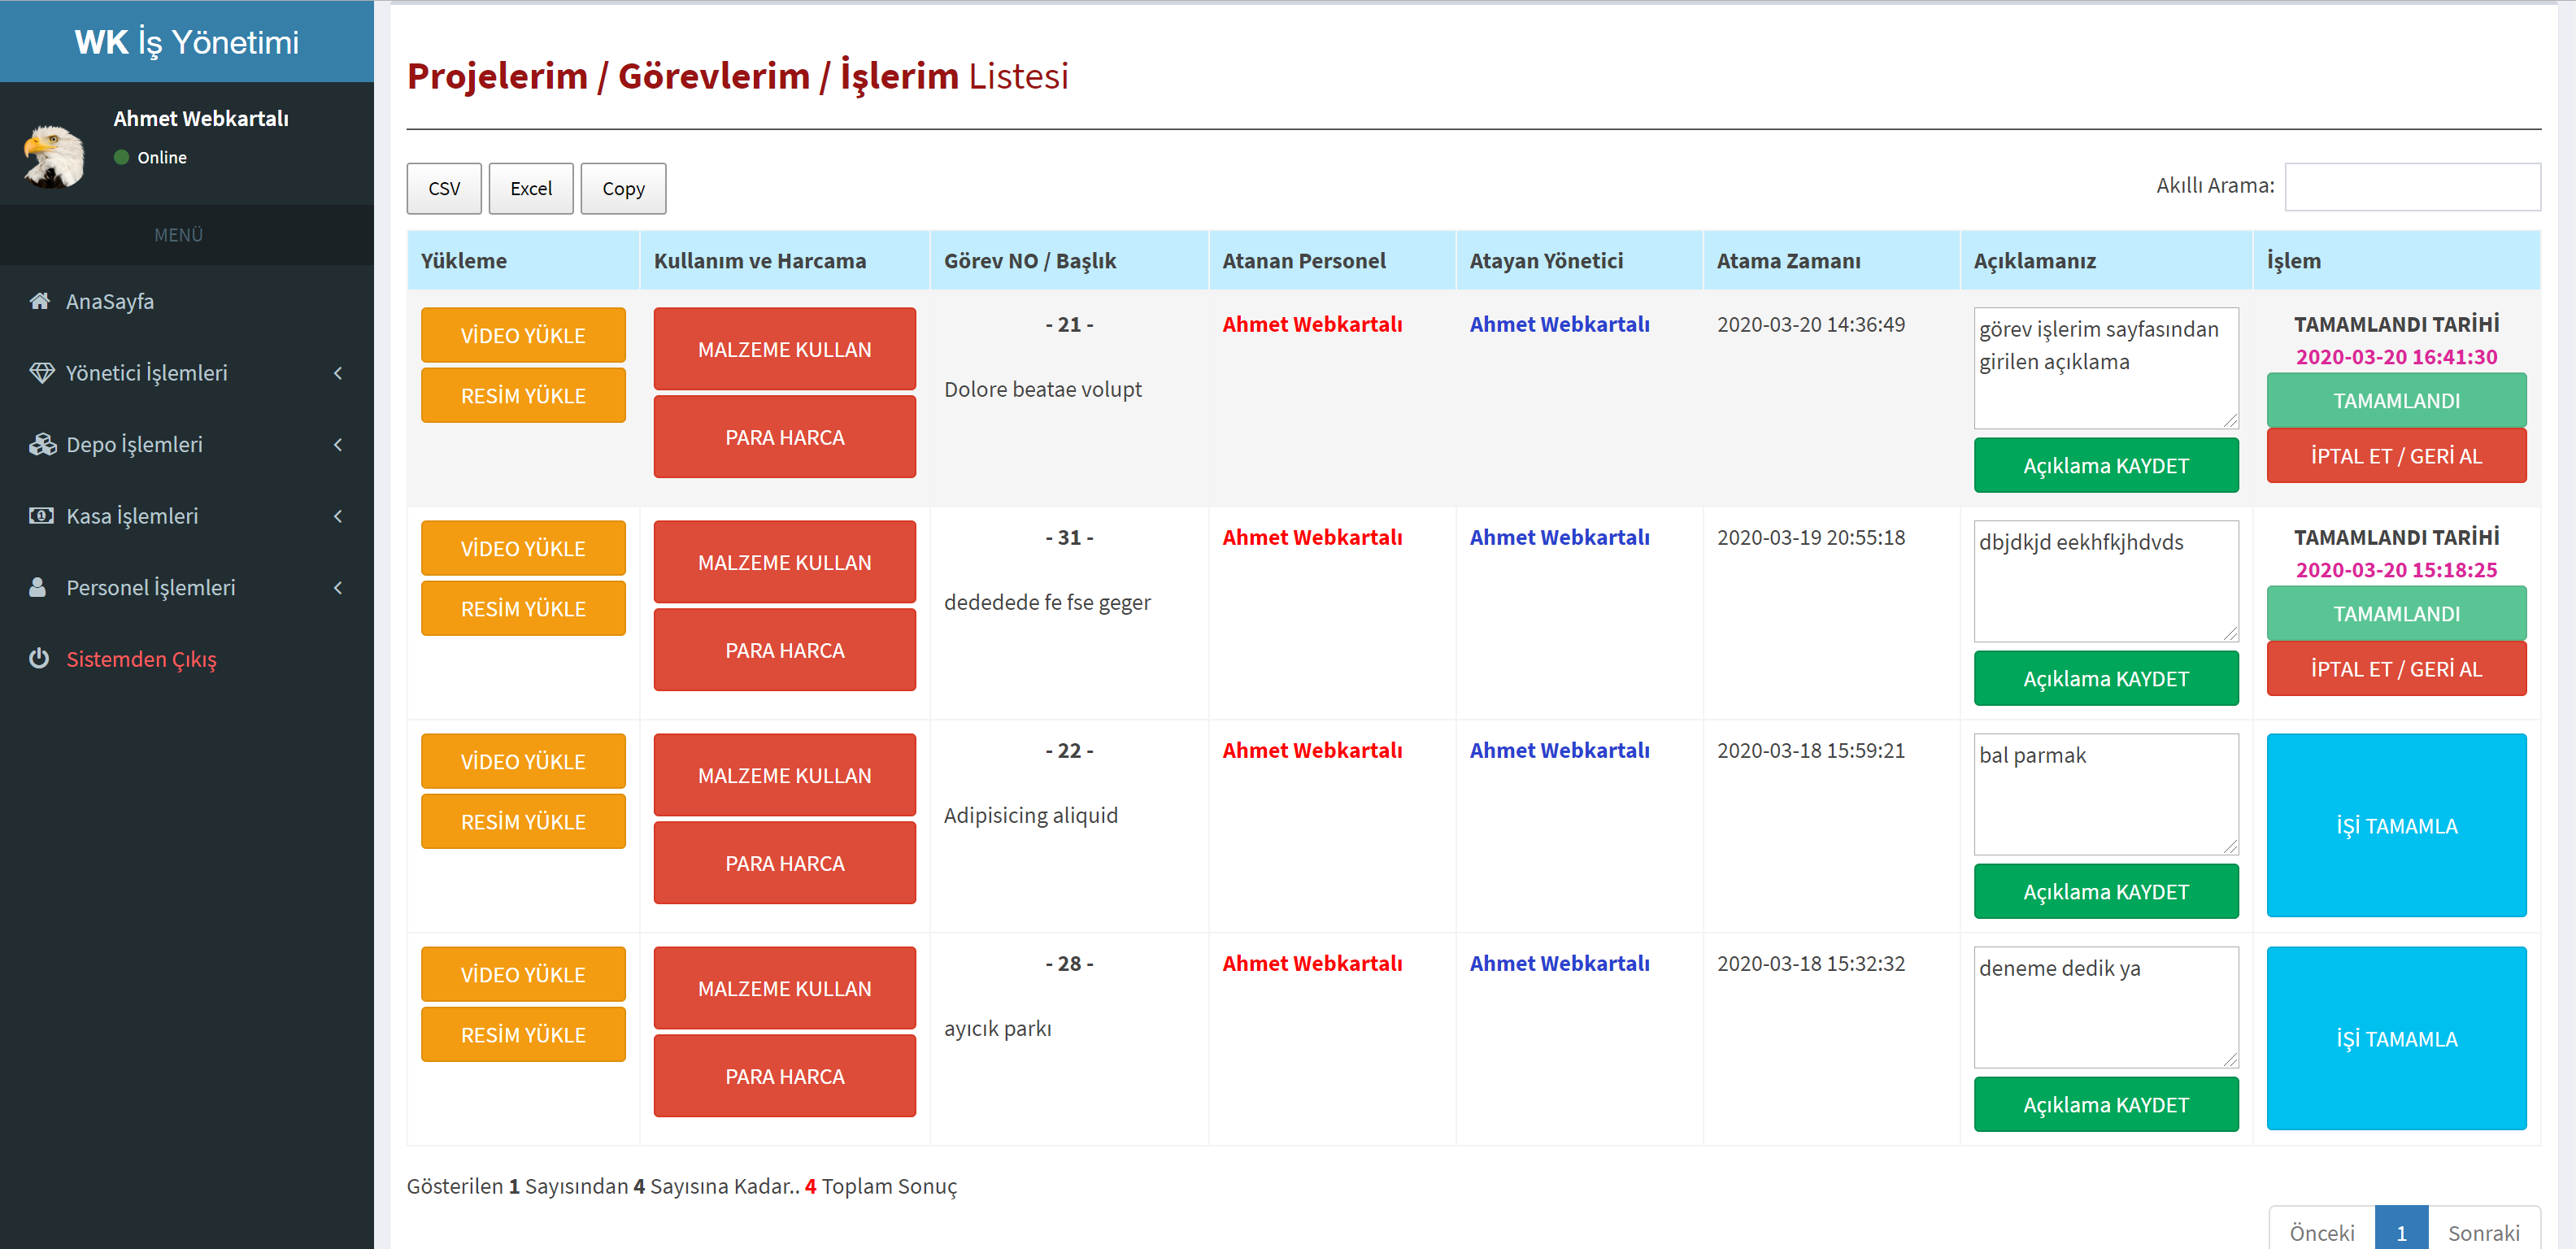
Task: Expand the Kasa İşlemleri chevron
Action: pos(338,516)
